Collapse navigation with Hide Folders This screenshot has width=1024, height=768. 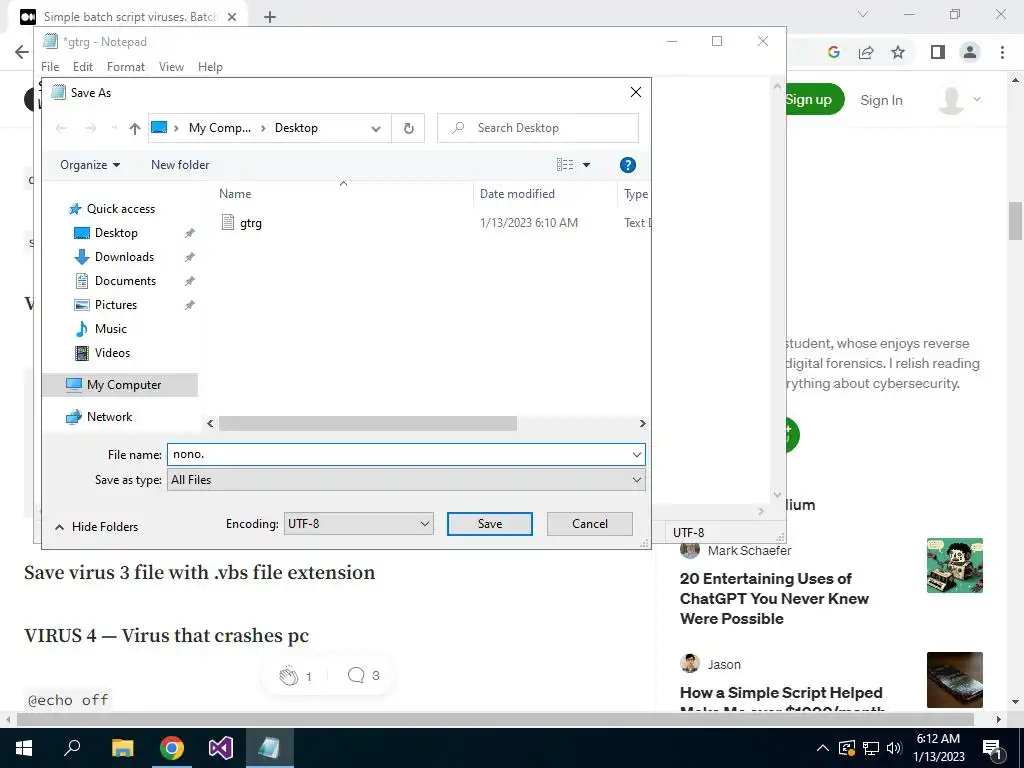coord(97,527)
